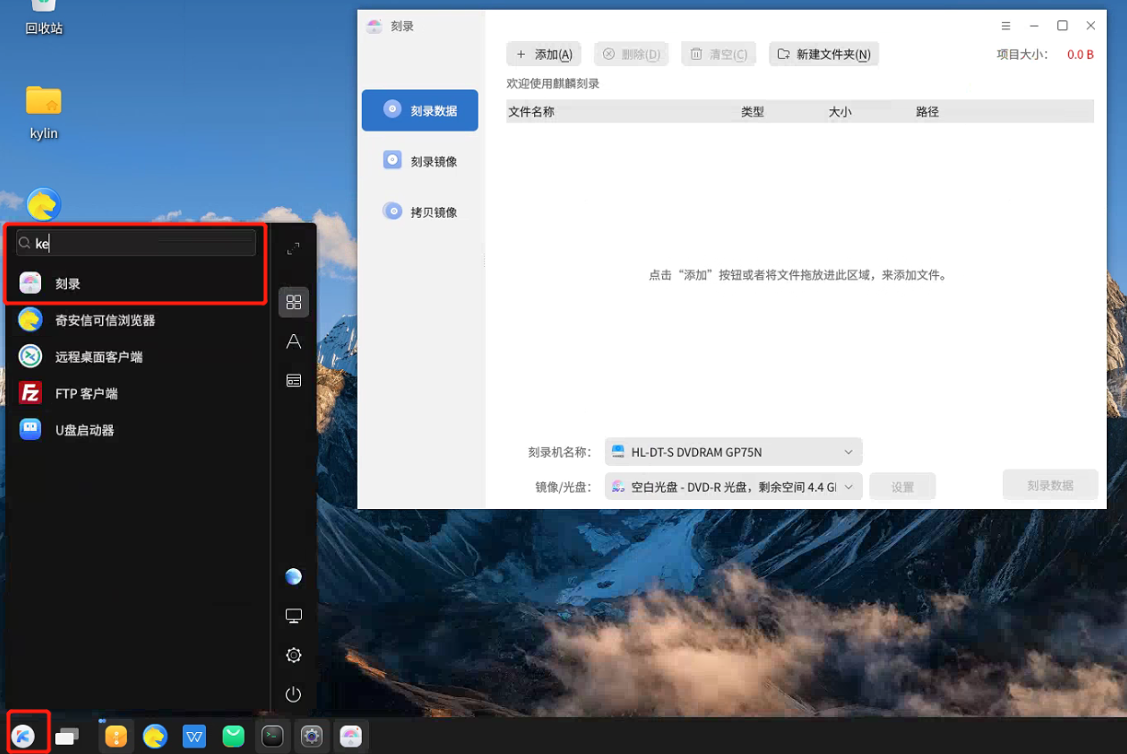
Task: Select the 刻录数据 tab
Action: tap(420, 110)
